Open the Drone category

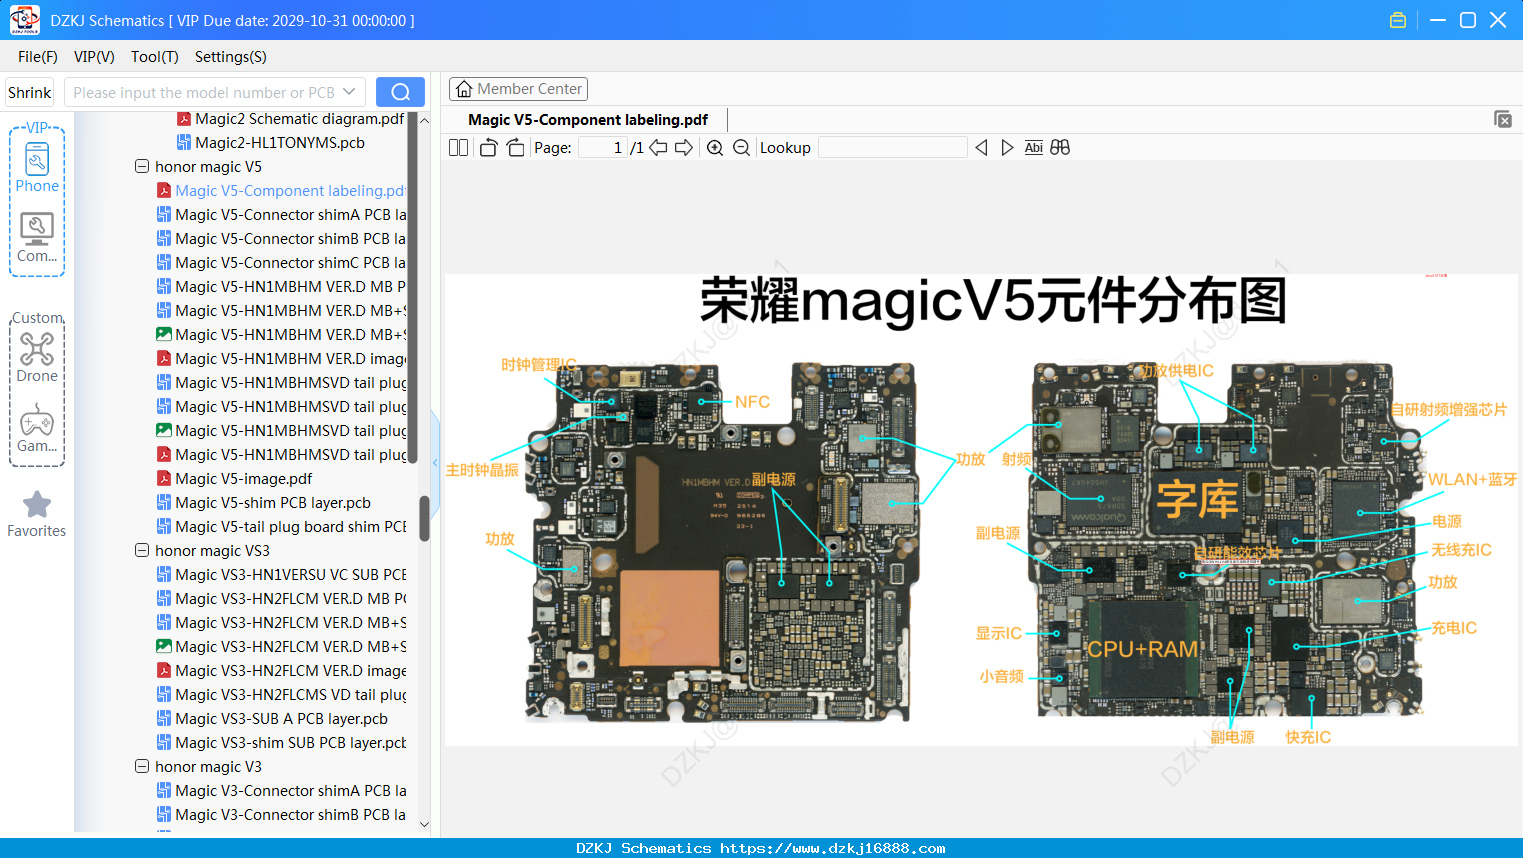point(37,357)
